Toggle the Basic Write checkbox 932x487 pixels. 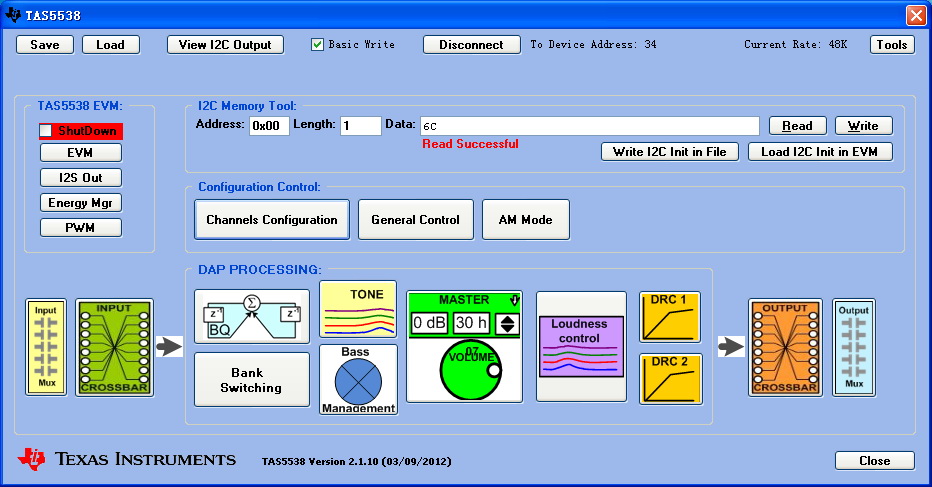point(317,45)
